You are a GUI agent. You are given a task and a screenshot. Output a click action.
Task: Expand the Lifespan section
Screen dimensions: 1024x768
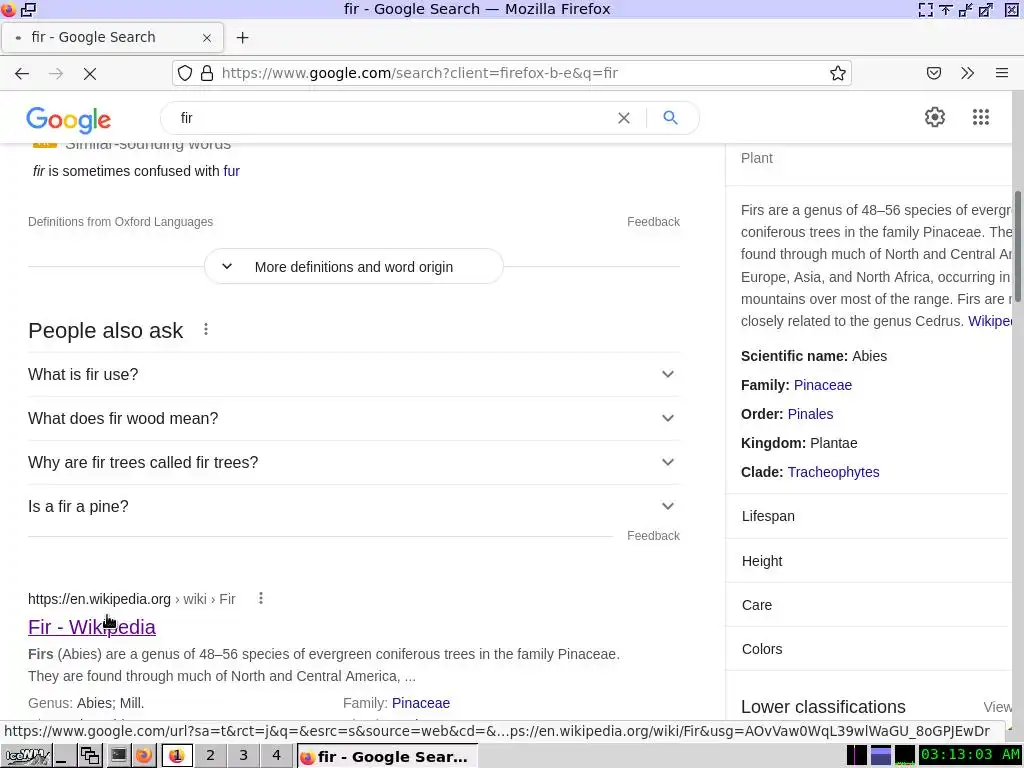coord(869,516)
